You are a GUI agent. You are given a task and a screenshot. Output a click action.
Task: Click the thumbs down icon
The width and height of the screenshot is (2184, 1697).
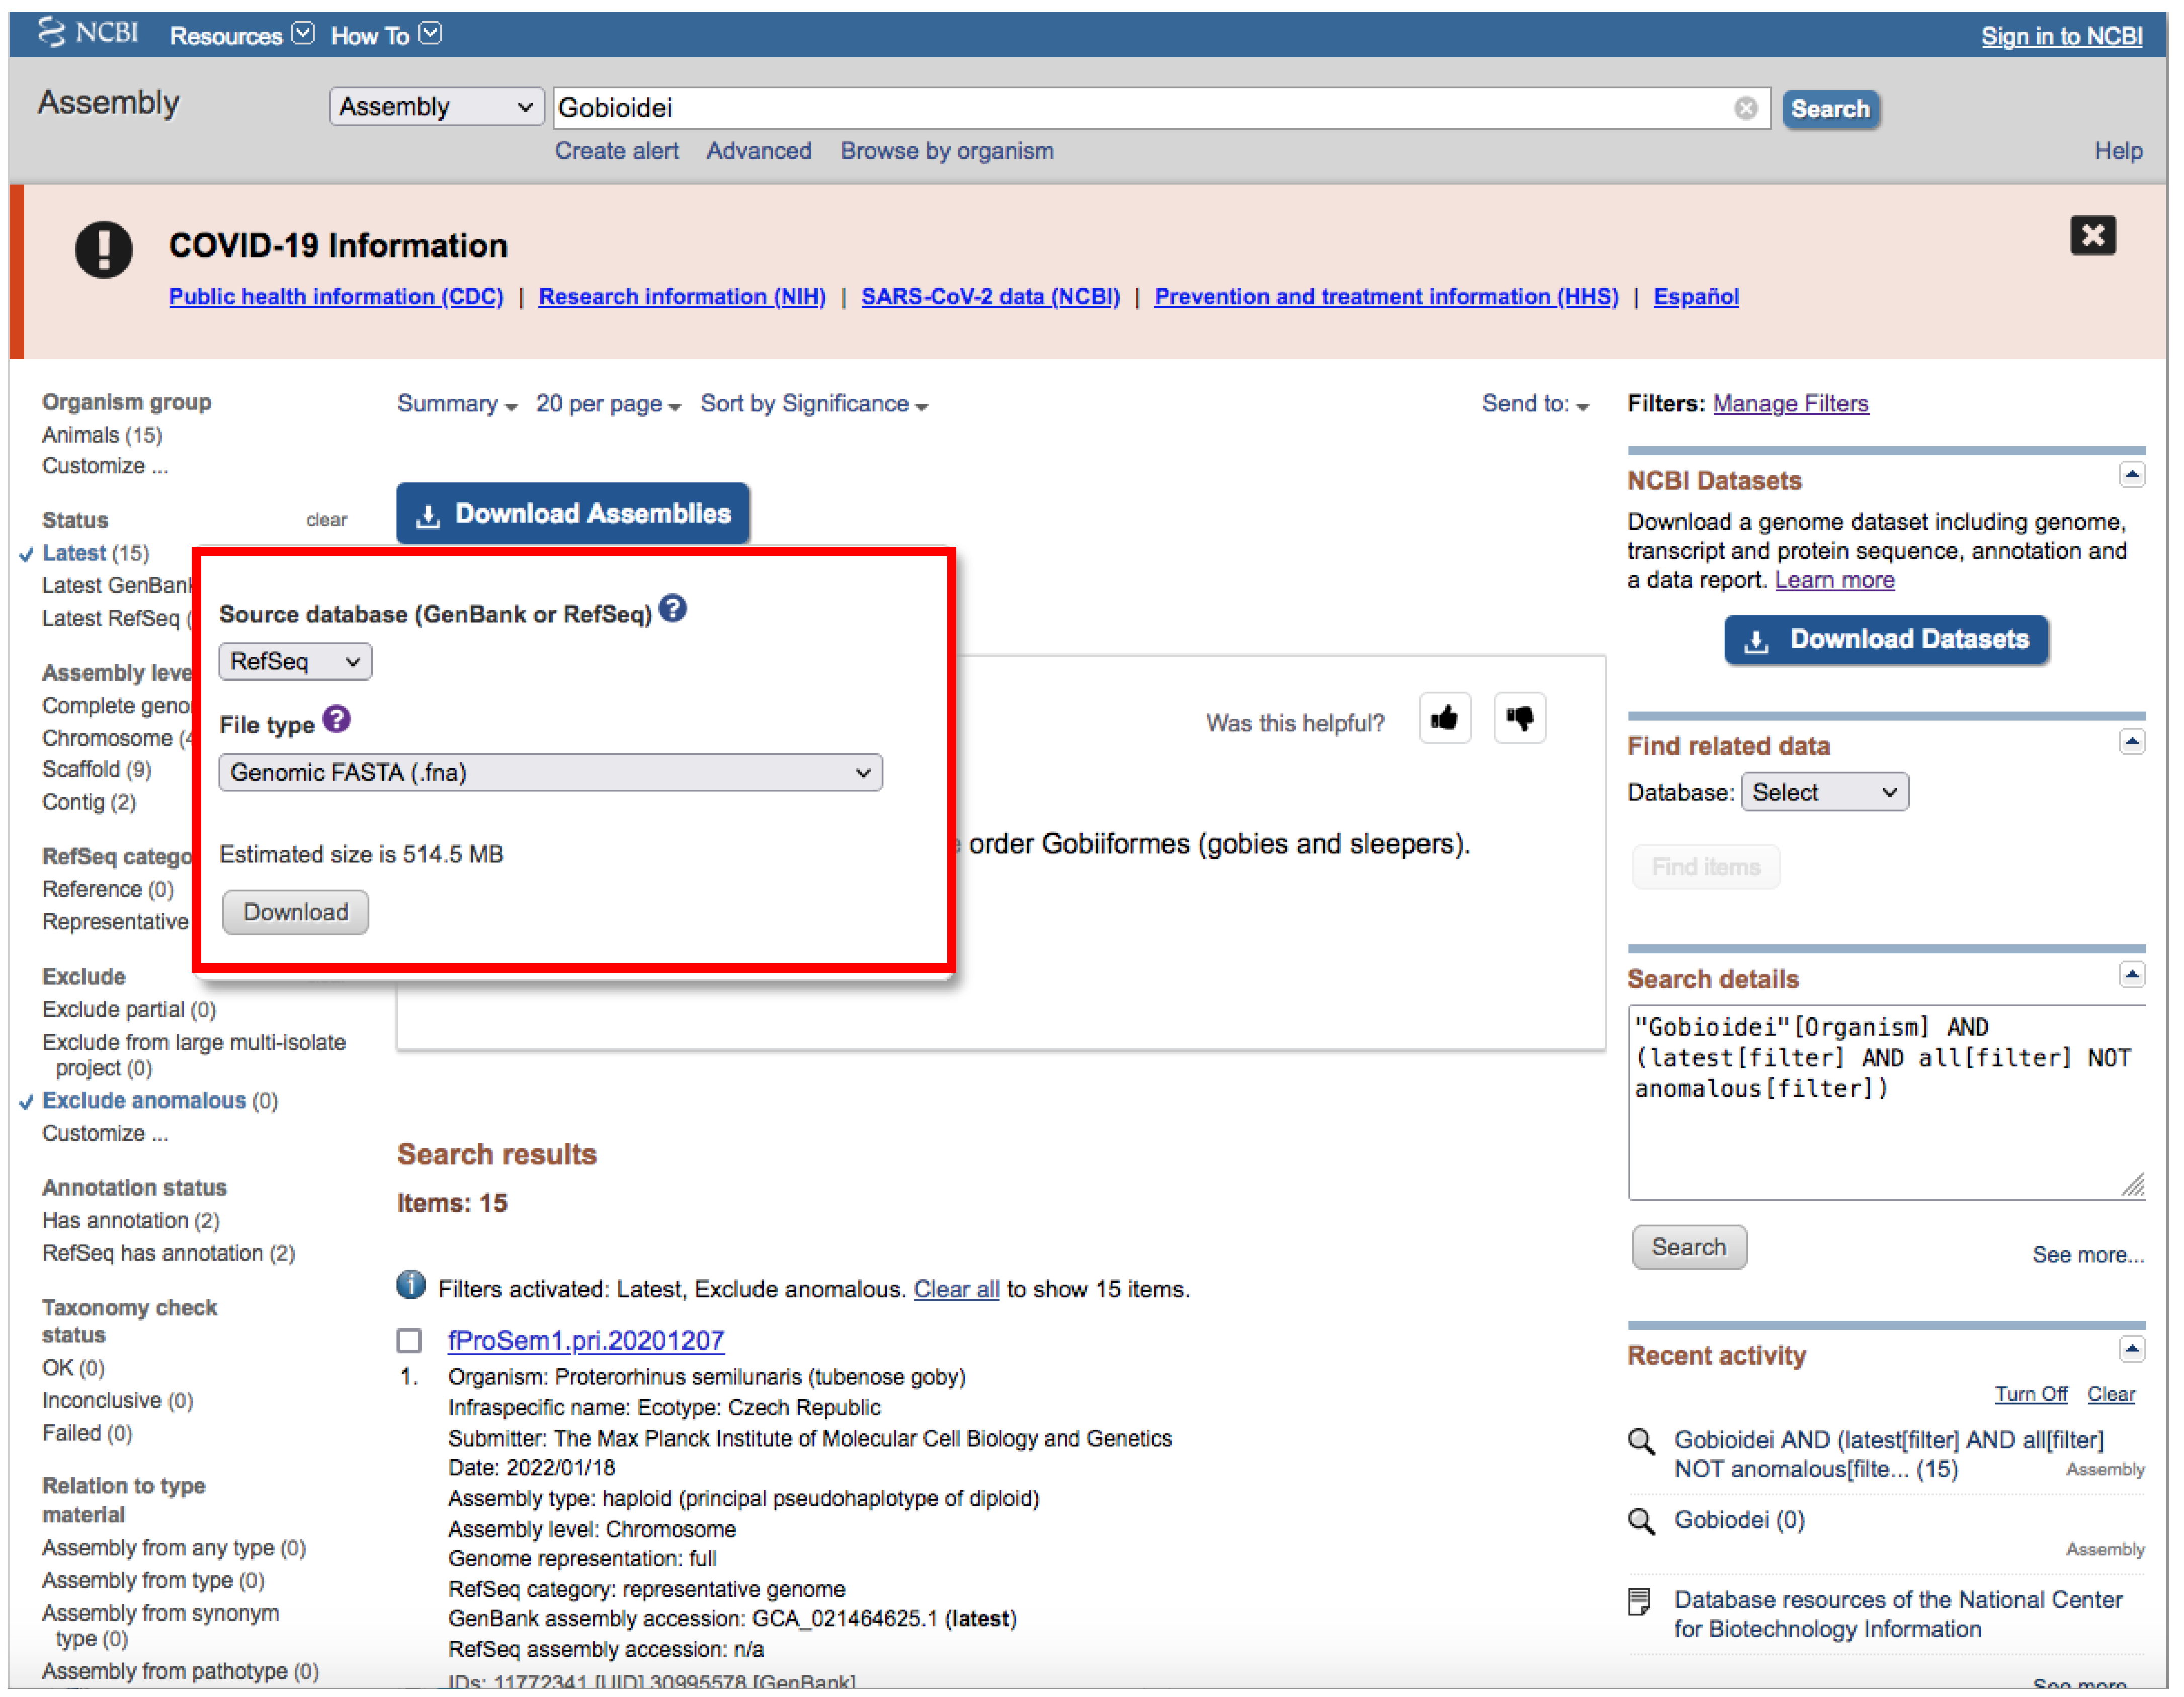click(1519, 718)
